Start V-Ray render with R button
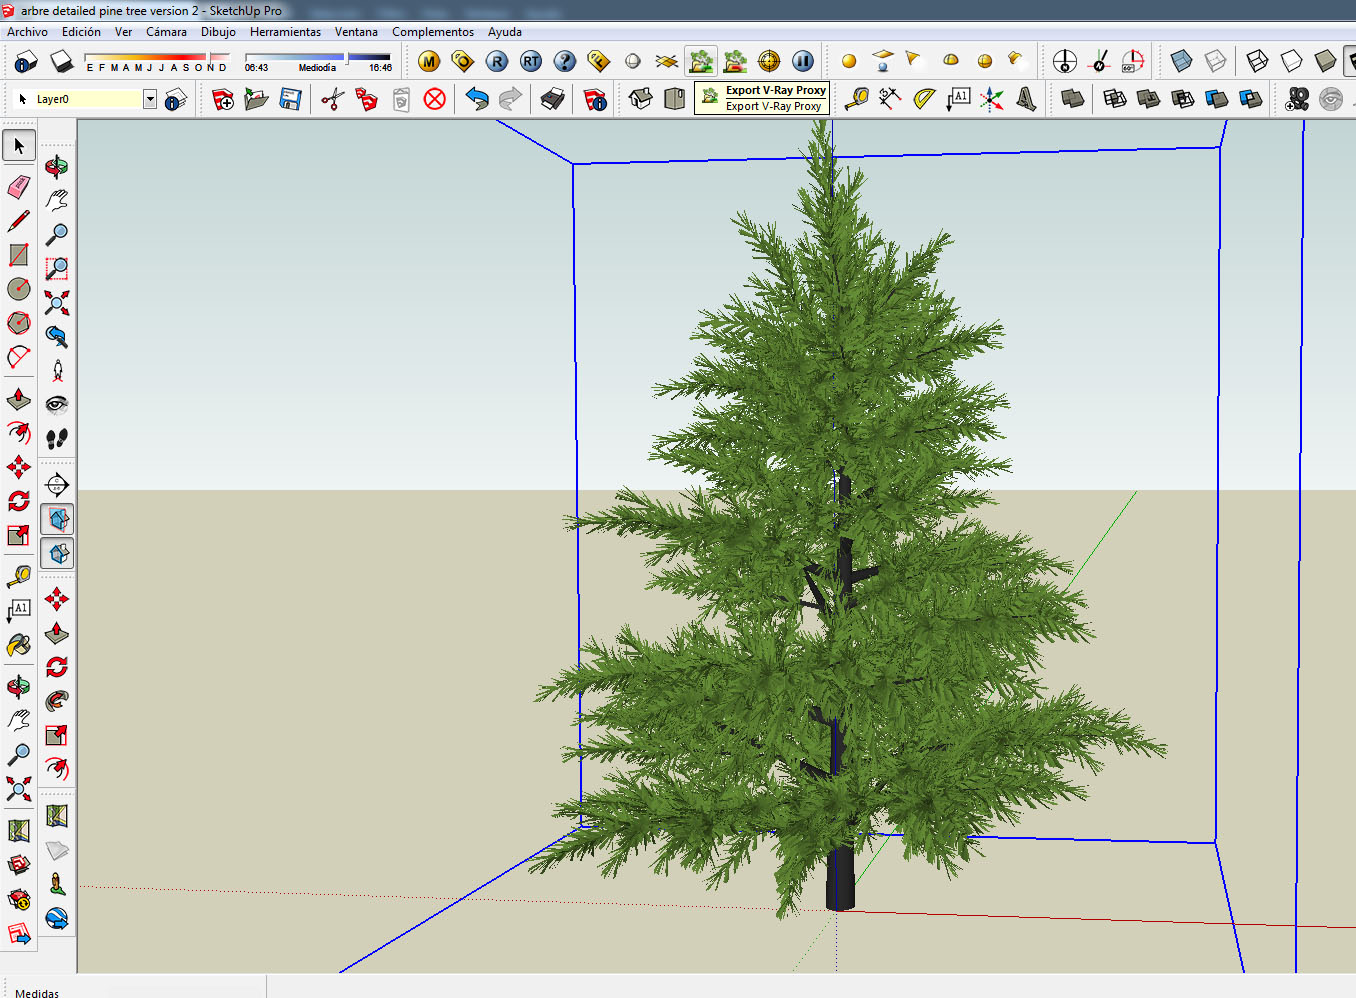Screen dimensions: 1356x998 click(497, 61)
